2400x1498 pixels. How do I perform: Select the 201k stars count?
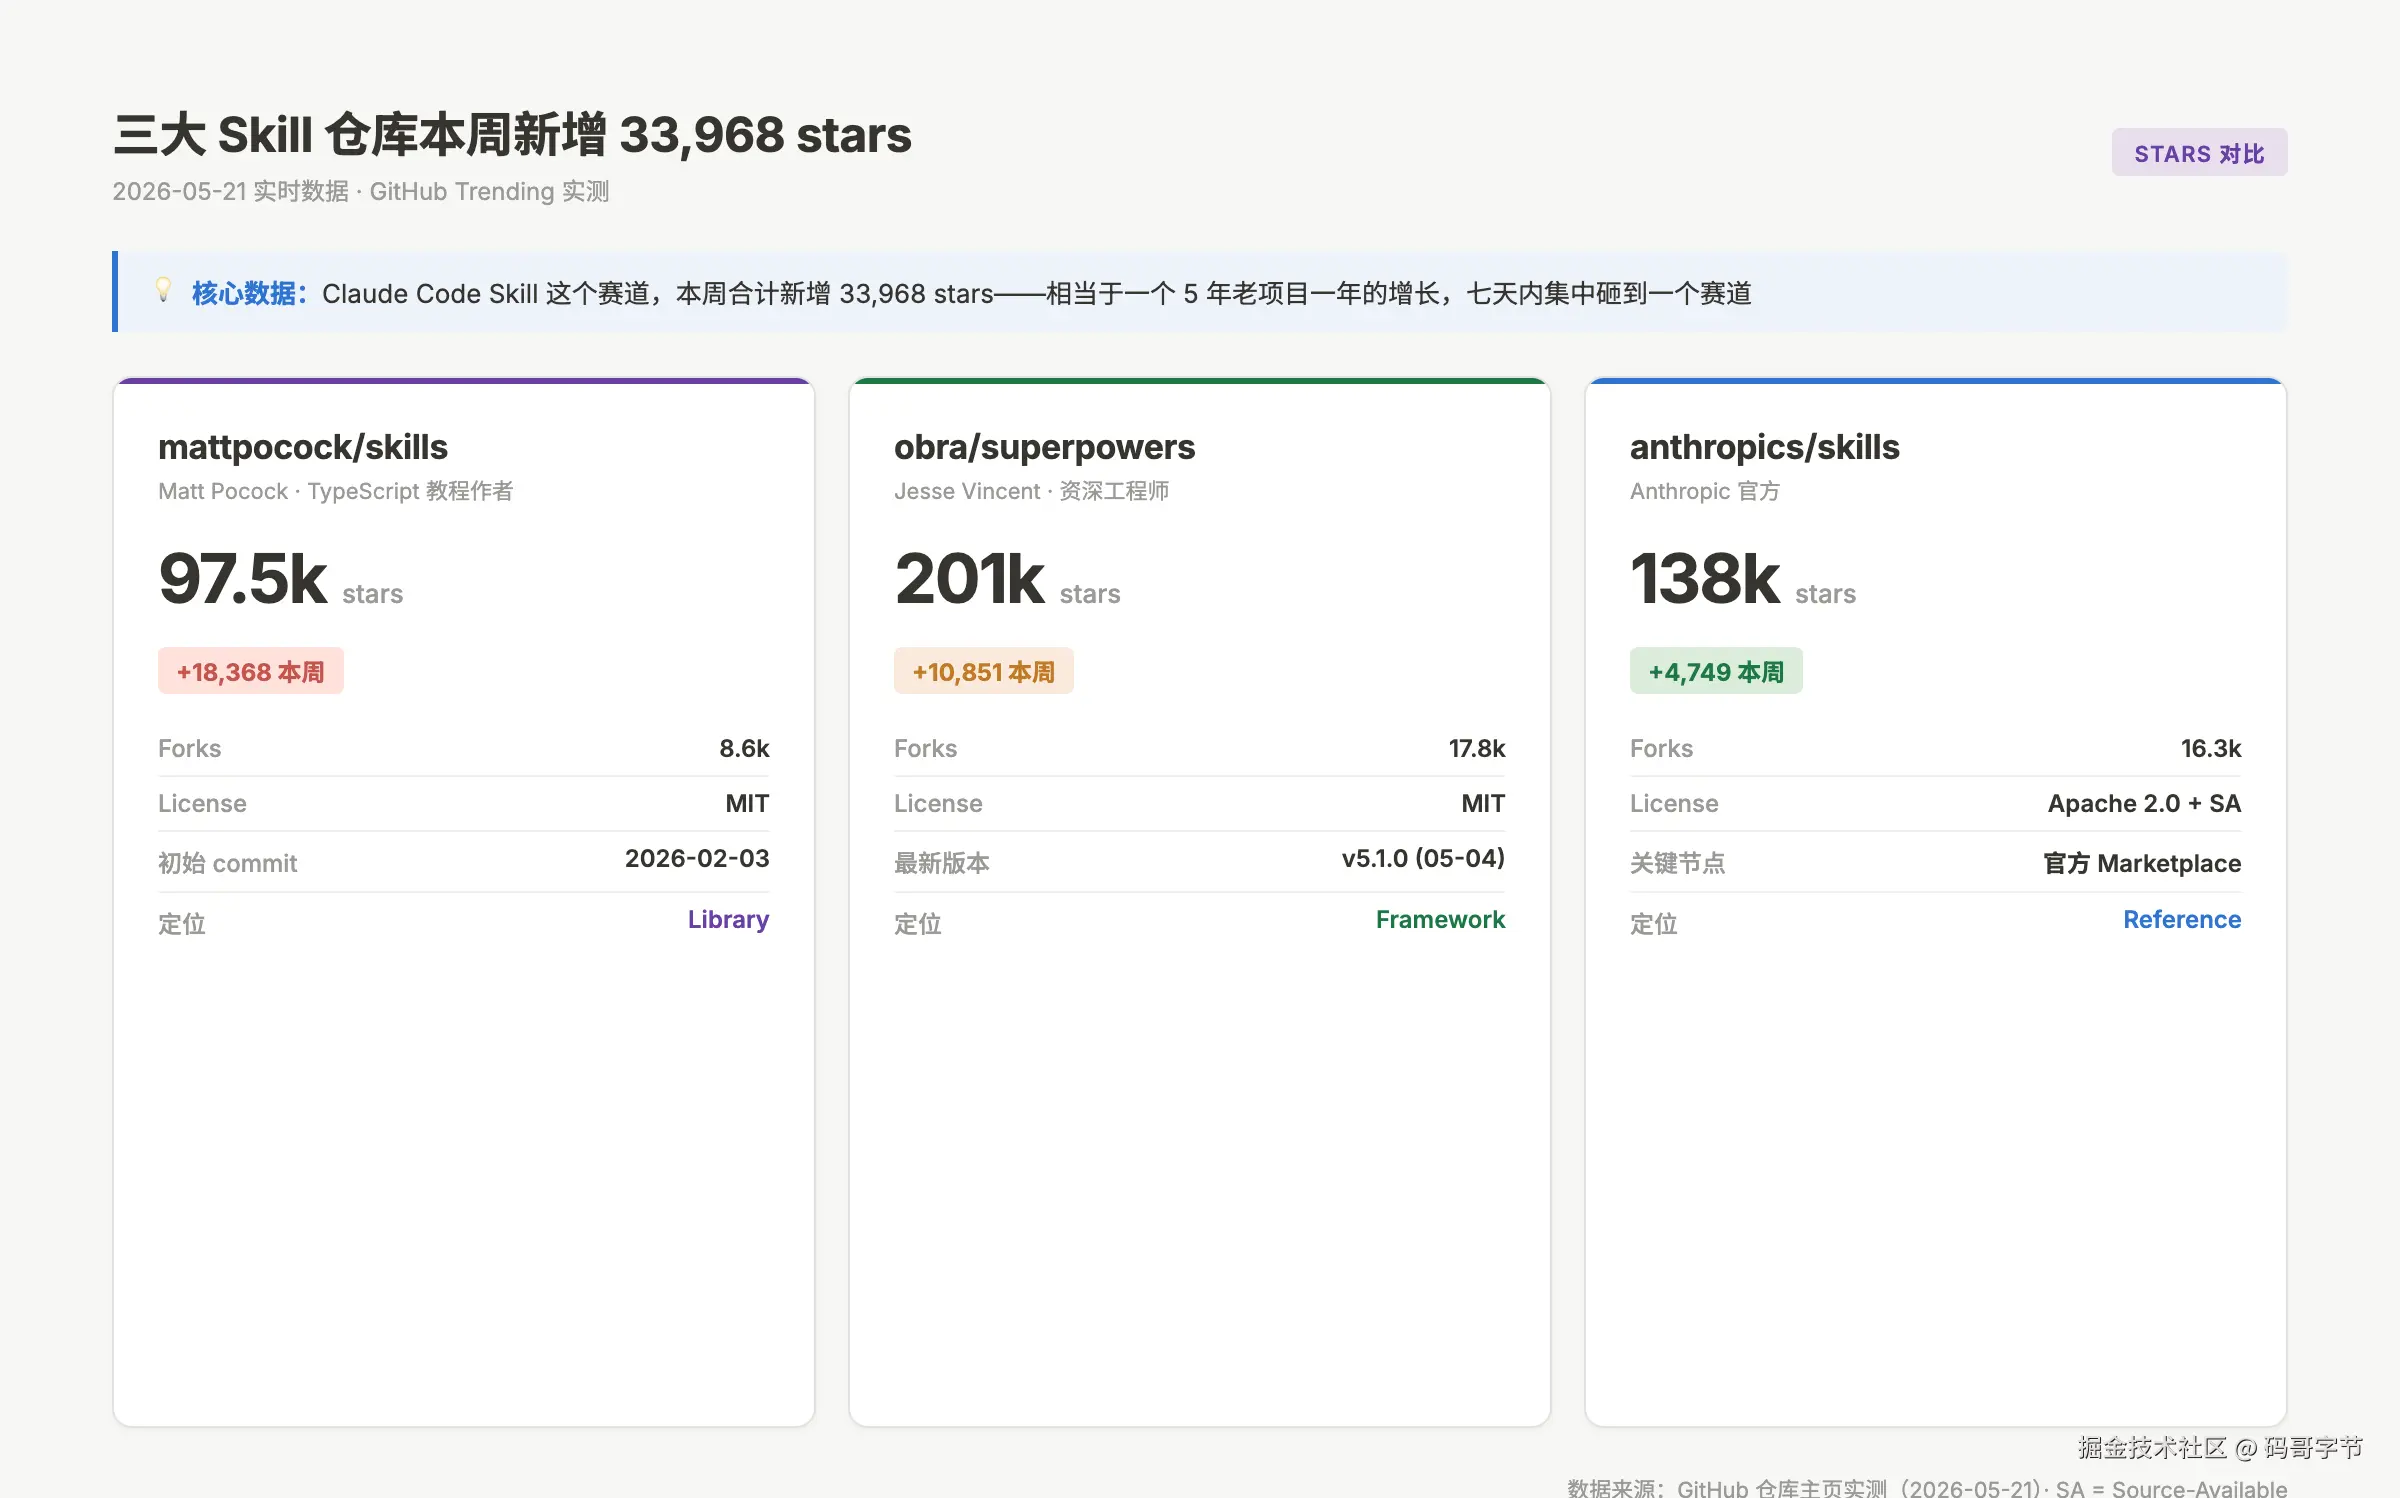(x=969, y=578)
